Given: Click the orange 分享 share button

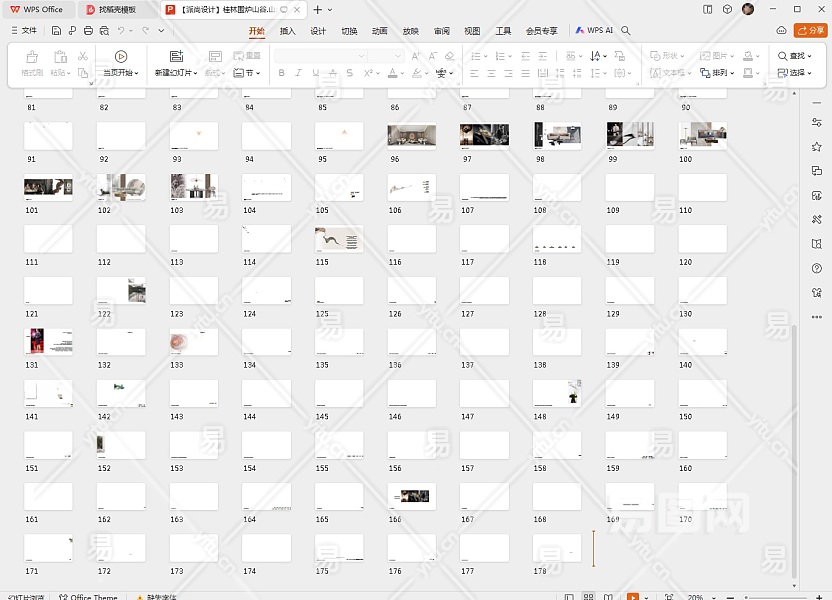Looking at the screenshot, I should (x=809, y=31).
